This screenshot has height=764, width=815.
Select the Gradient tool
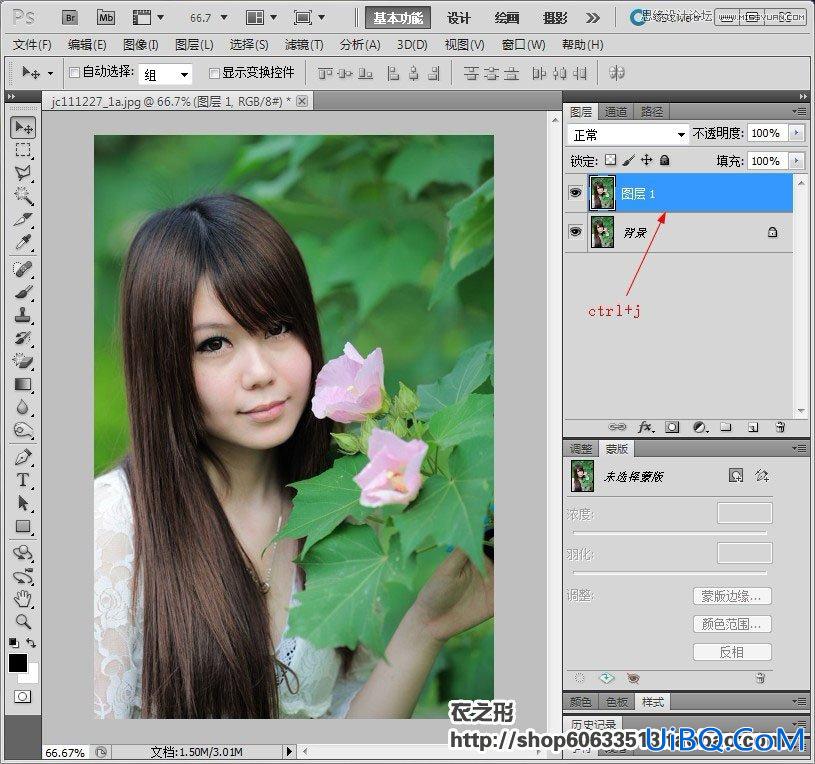(x=22, y=384)
